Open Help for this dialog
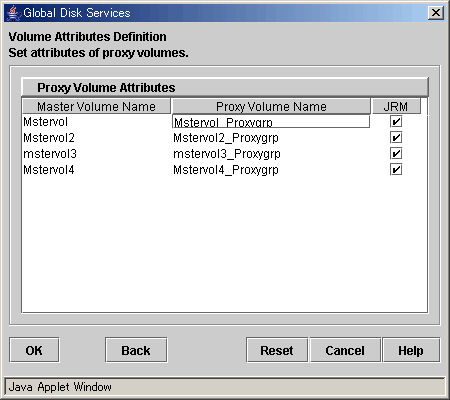The width and height of the screenshot is (450, 400). [x=411, y=350]
